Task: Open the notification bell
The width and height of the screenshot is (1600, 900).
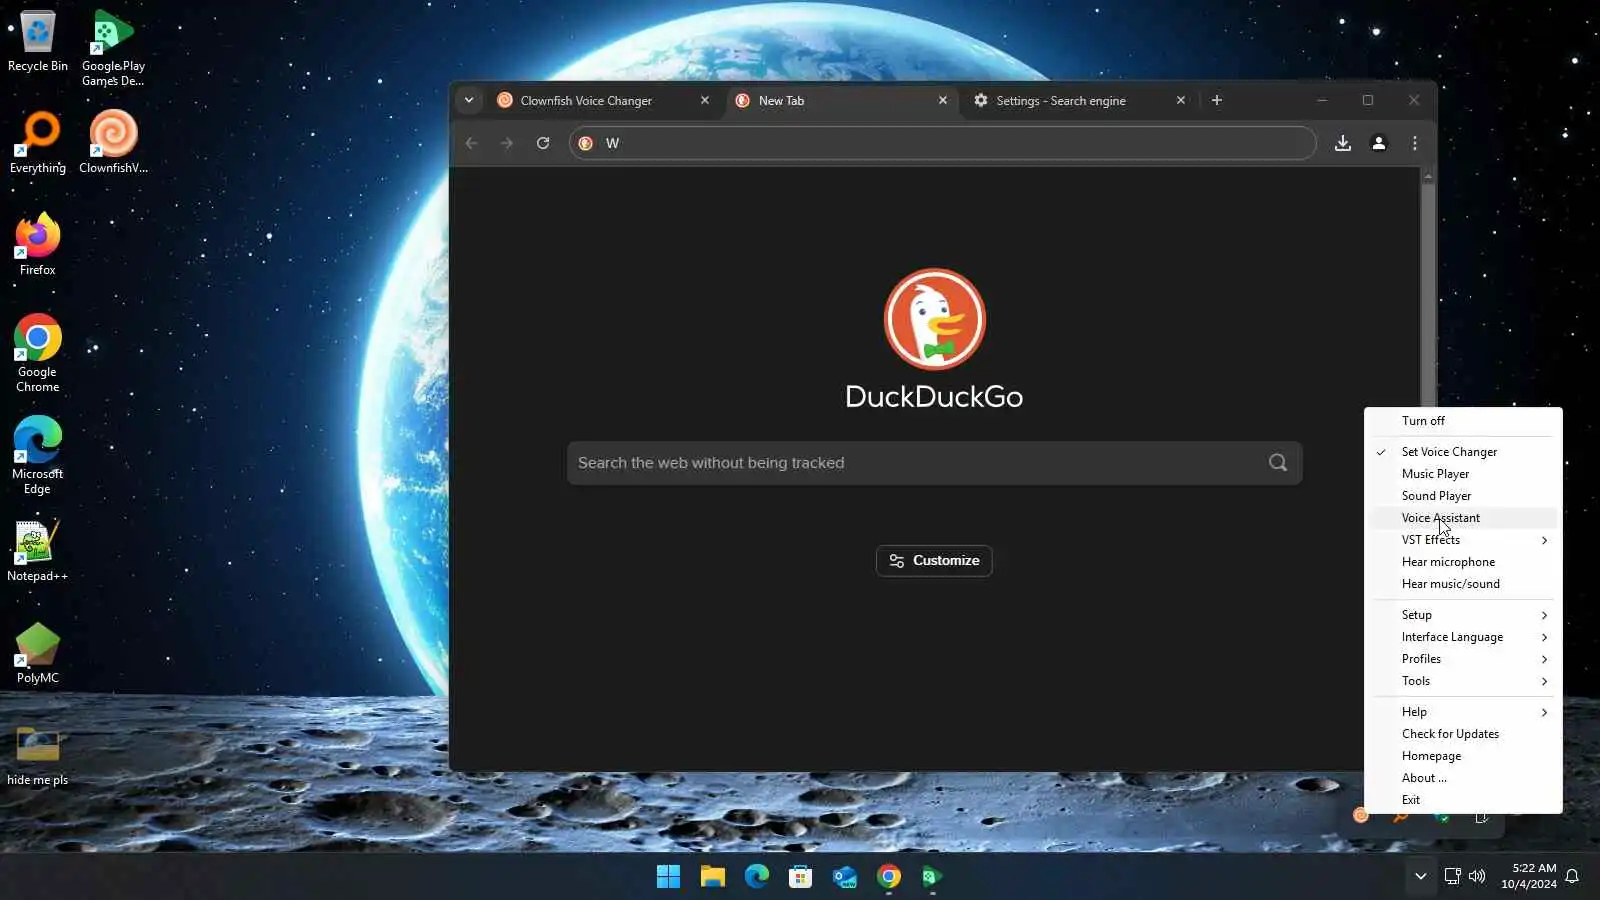Action: click(1572, 877)
